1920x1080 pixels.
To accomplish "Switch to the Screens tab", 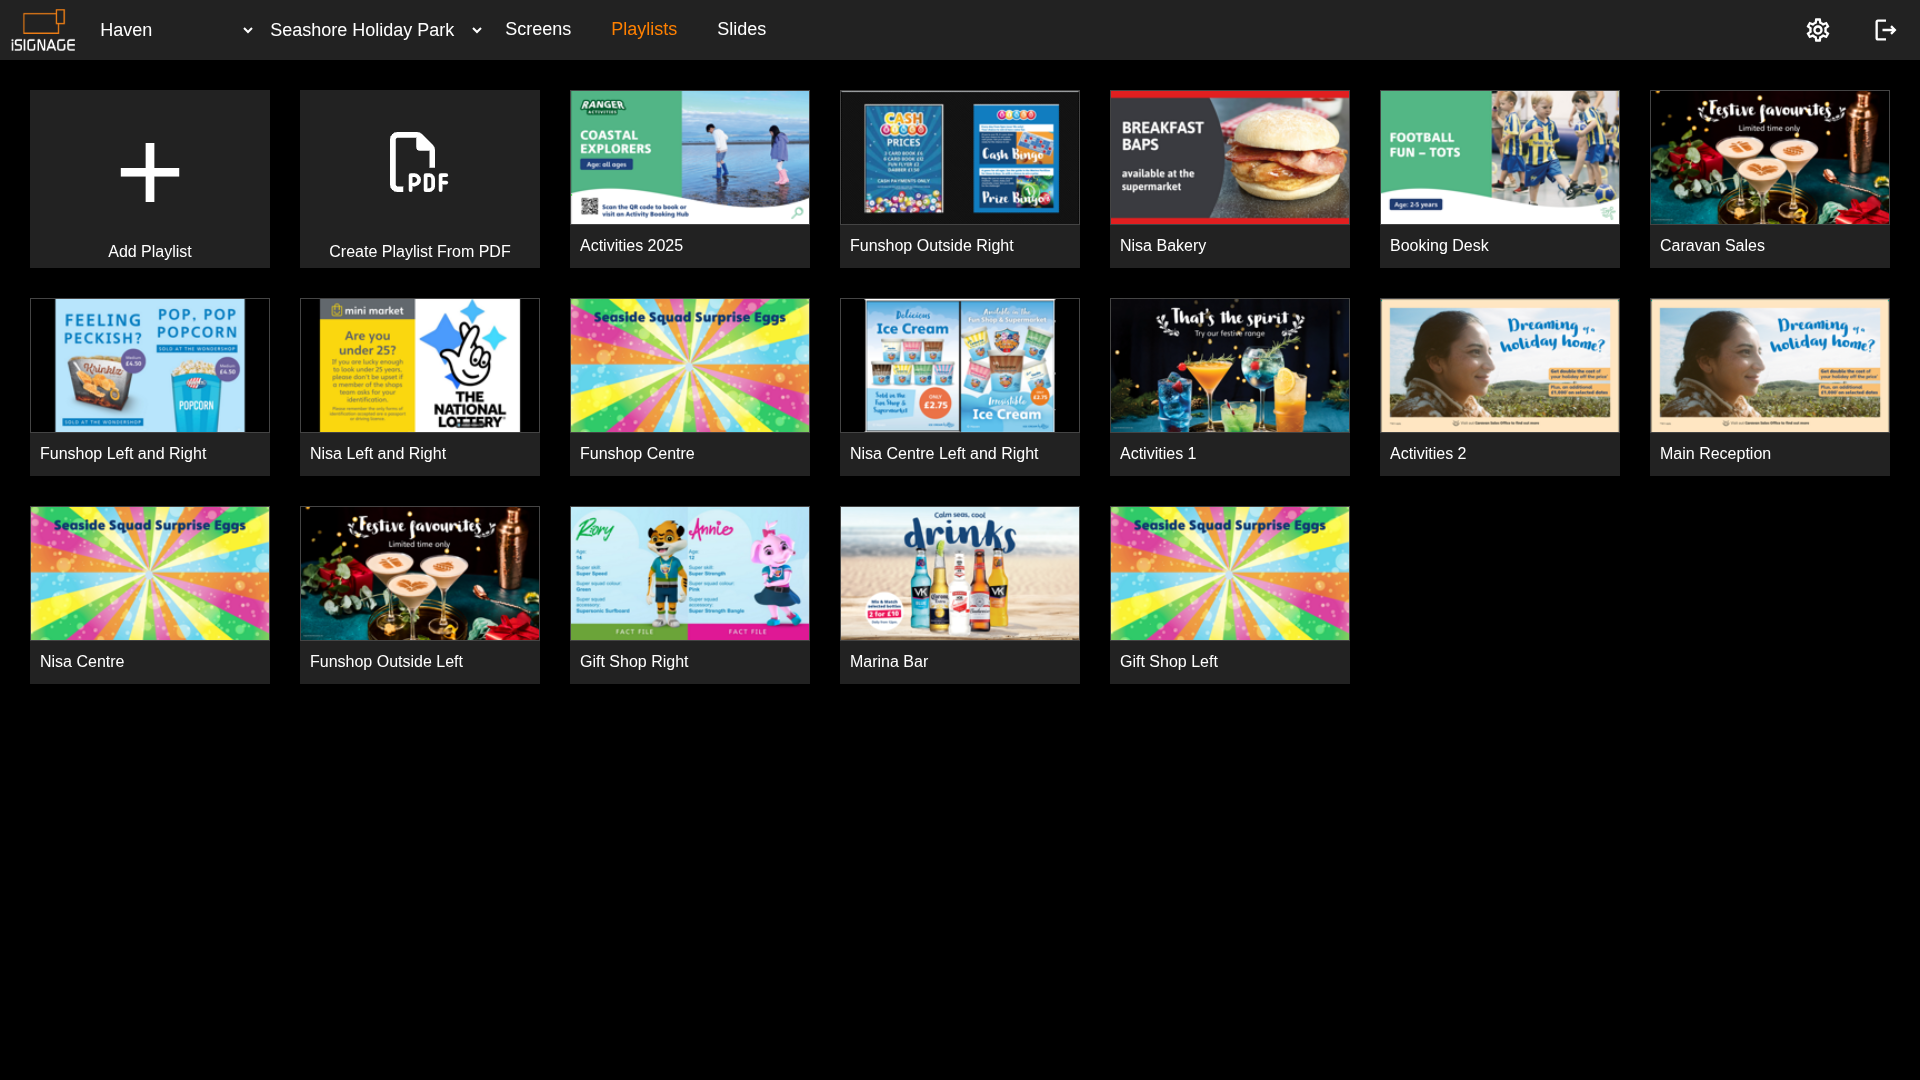I will 538,29.
